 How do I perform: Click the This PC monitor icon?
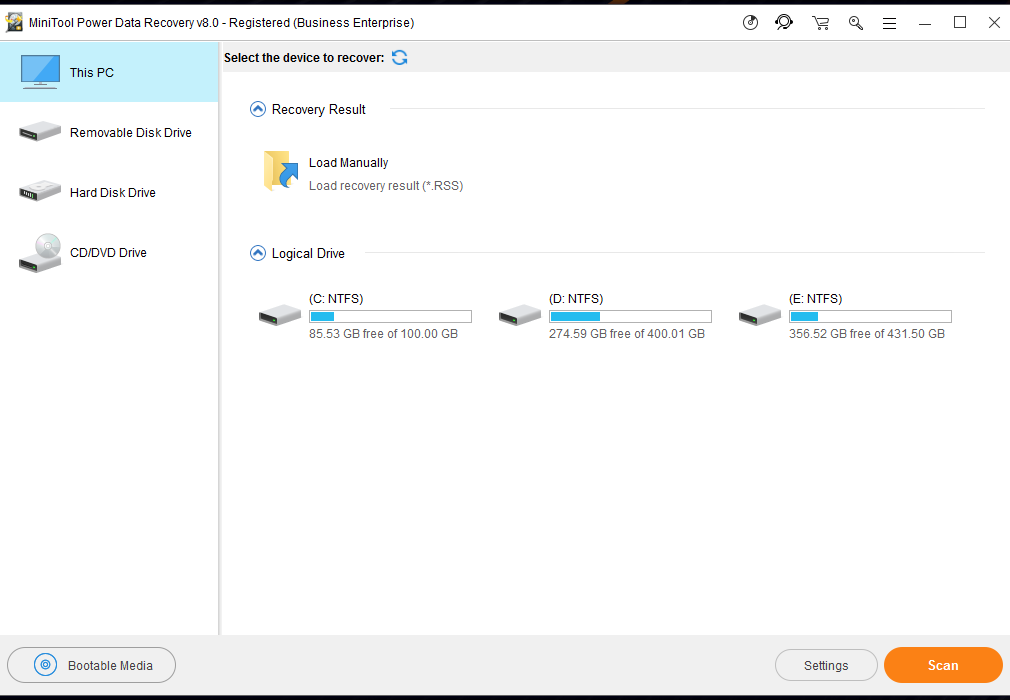41,71
